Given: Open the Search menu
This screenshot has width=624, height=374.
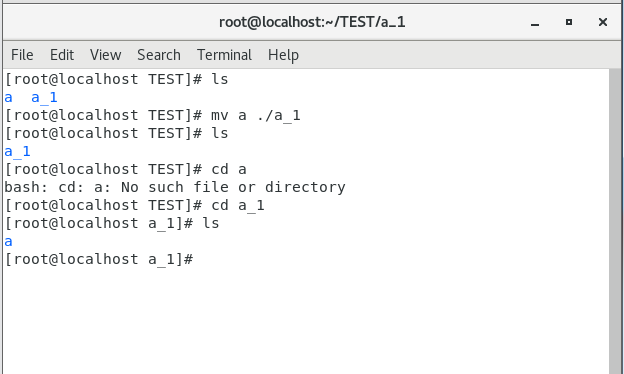Looking at the screenshot, I should point(159,55).
